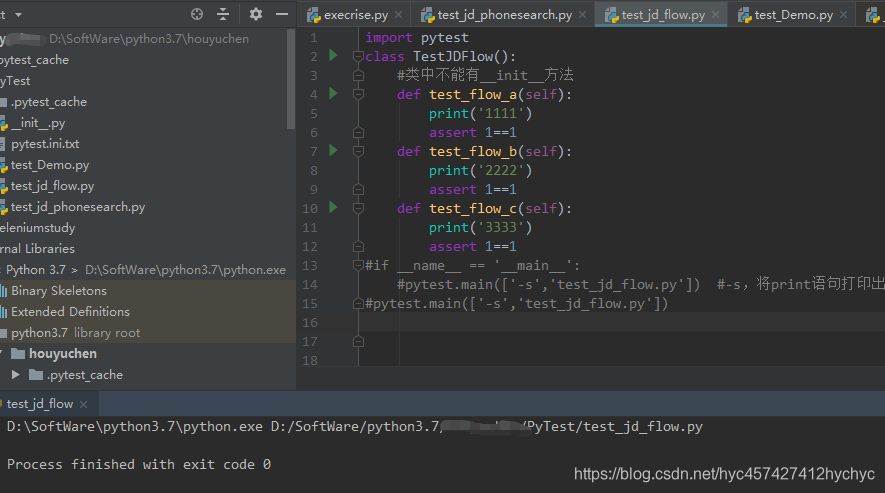Switch to execrise.py tab

click(356, 15)
